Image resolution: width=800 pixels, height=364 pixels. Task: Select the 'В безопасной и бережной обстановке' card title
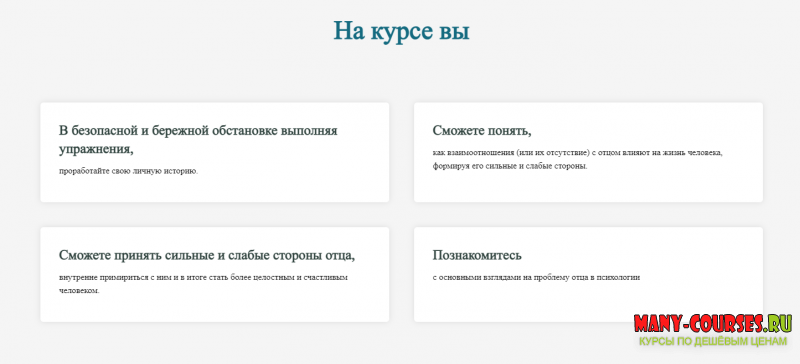(198, 140)
